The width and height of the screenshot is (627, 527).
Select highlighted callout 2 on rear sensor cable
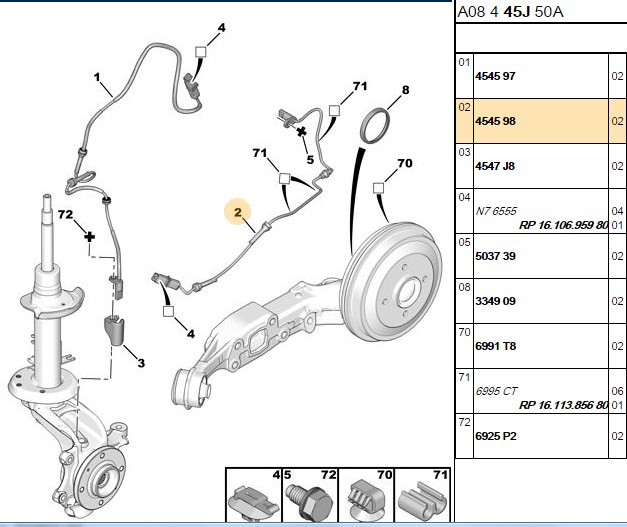tap(238, 212)
